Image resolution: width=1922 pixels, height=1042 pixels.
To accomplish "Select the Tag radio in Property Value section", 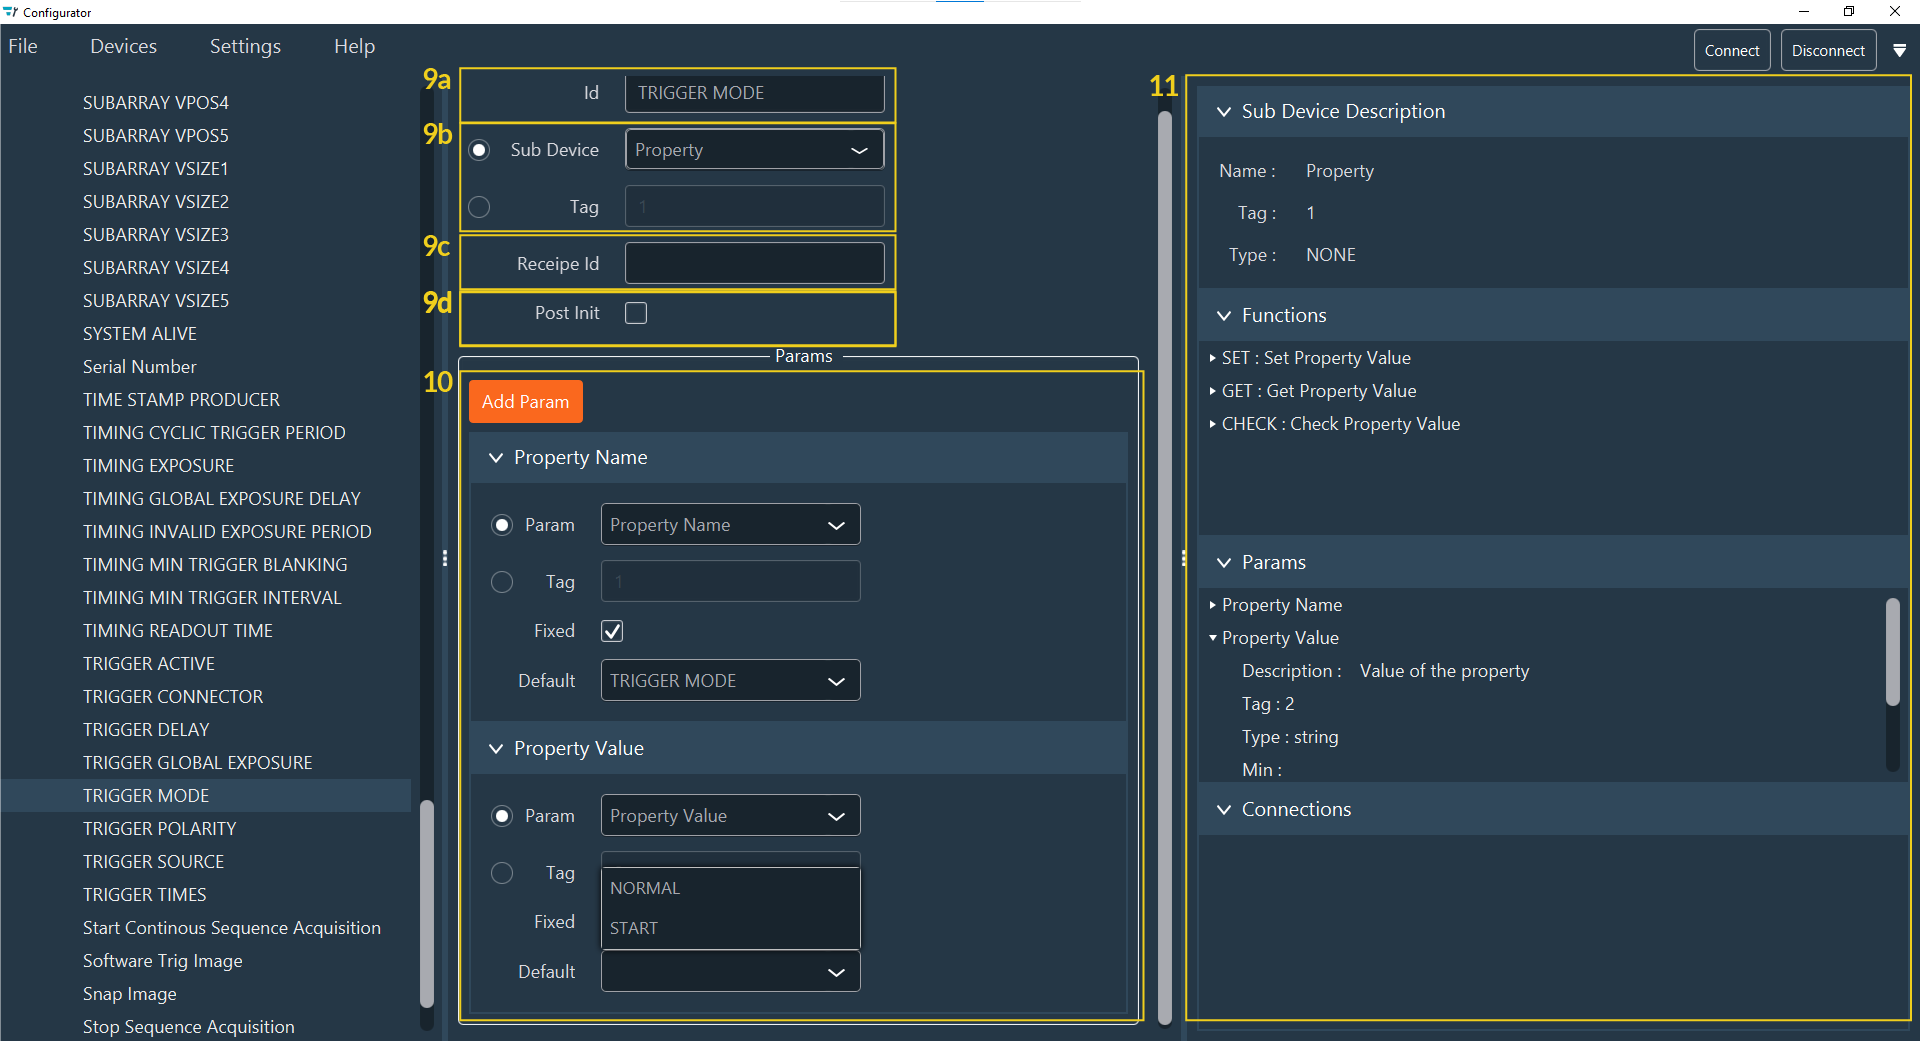I will tap(501, 872).
